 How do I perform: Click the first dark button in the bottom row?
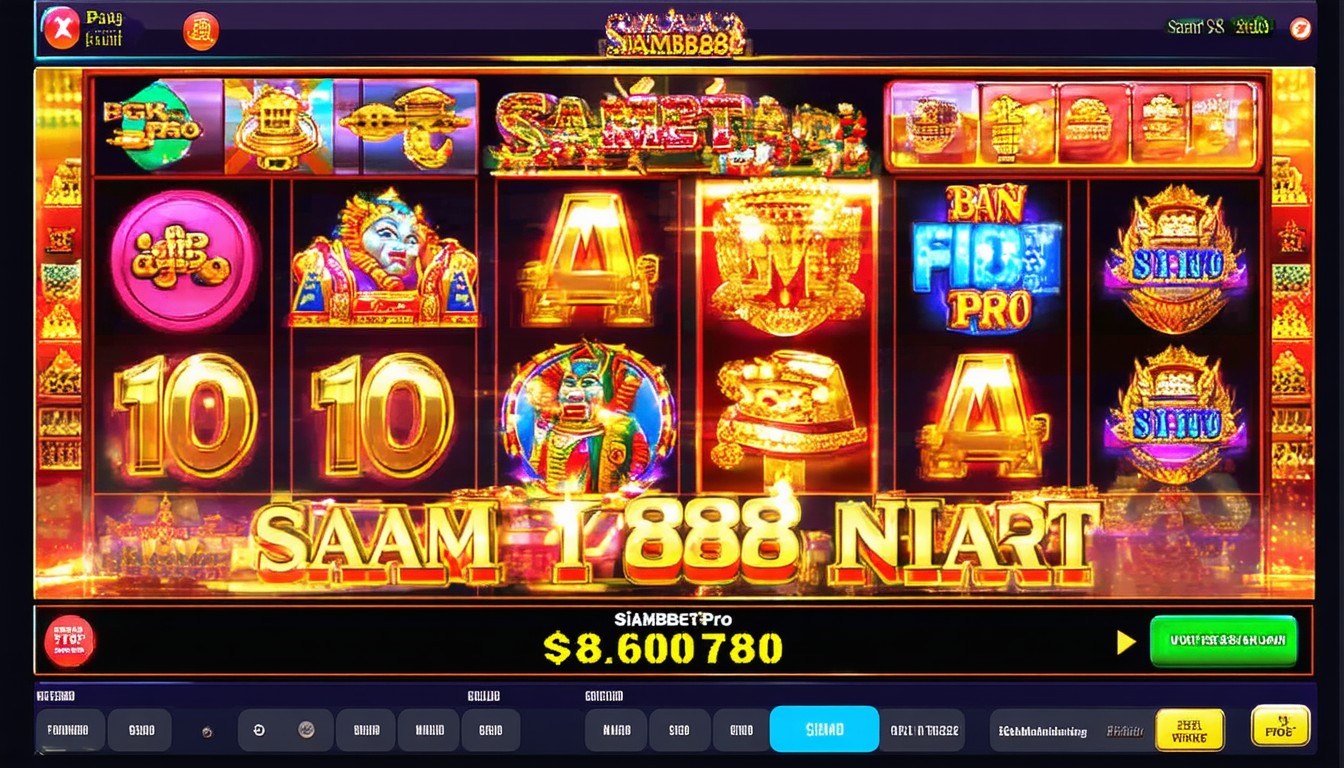point(70,731)
